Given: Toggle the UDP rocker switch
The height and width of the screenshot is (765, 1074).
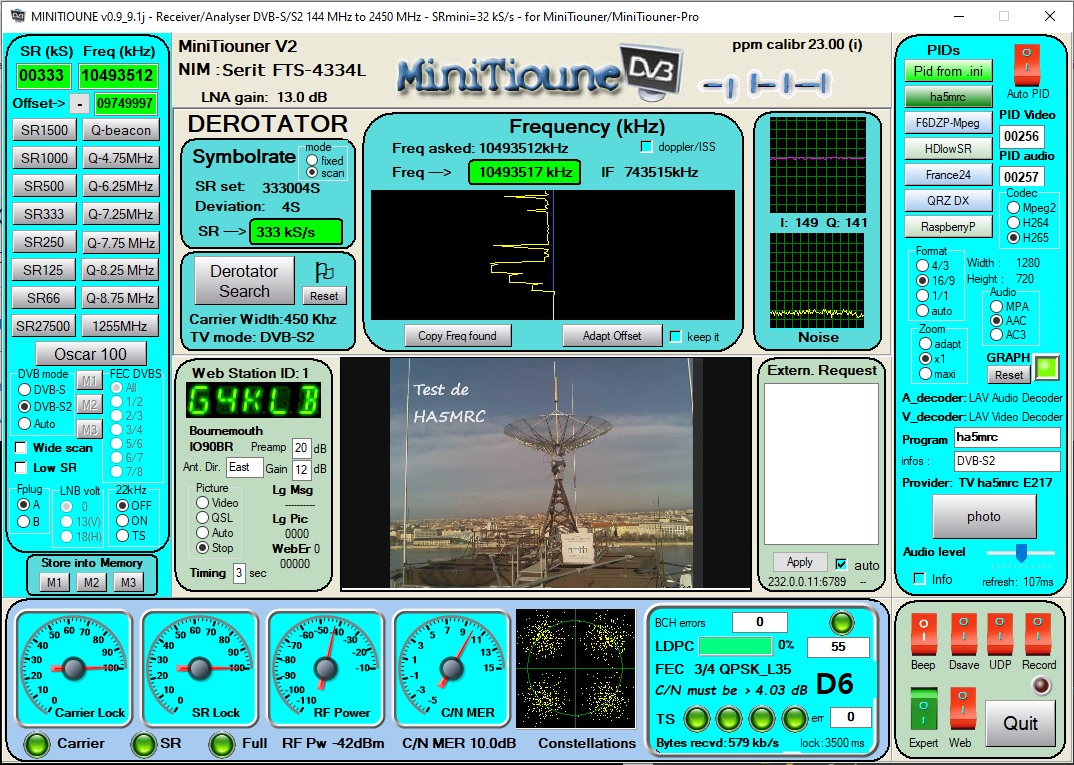Looking at the screenshot, I should (1000, 635).
